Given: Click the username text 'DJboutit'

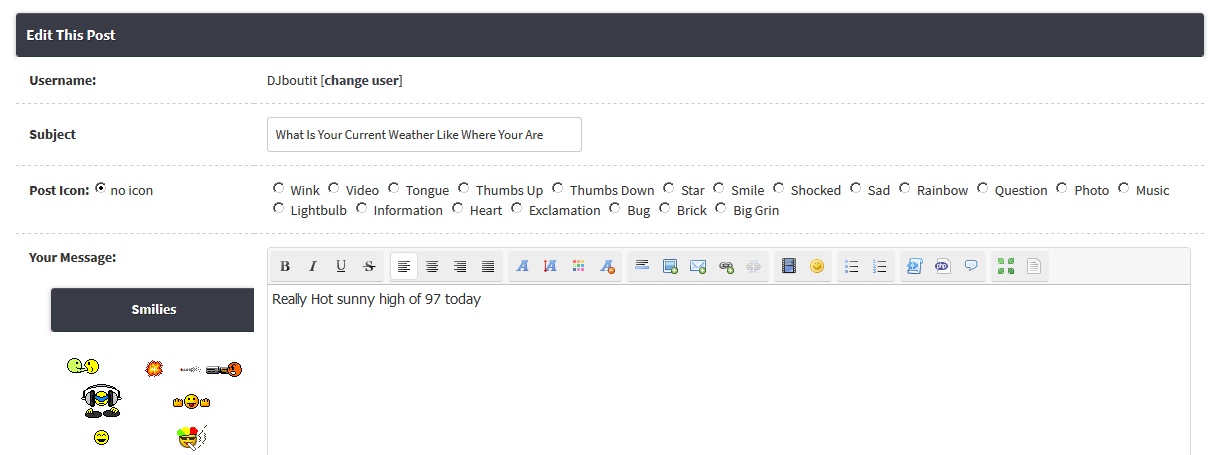Looking at the screenshot, I should (292, 80).
